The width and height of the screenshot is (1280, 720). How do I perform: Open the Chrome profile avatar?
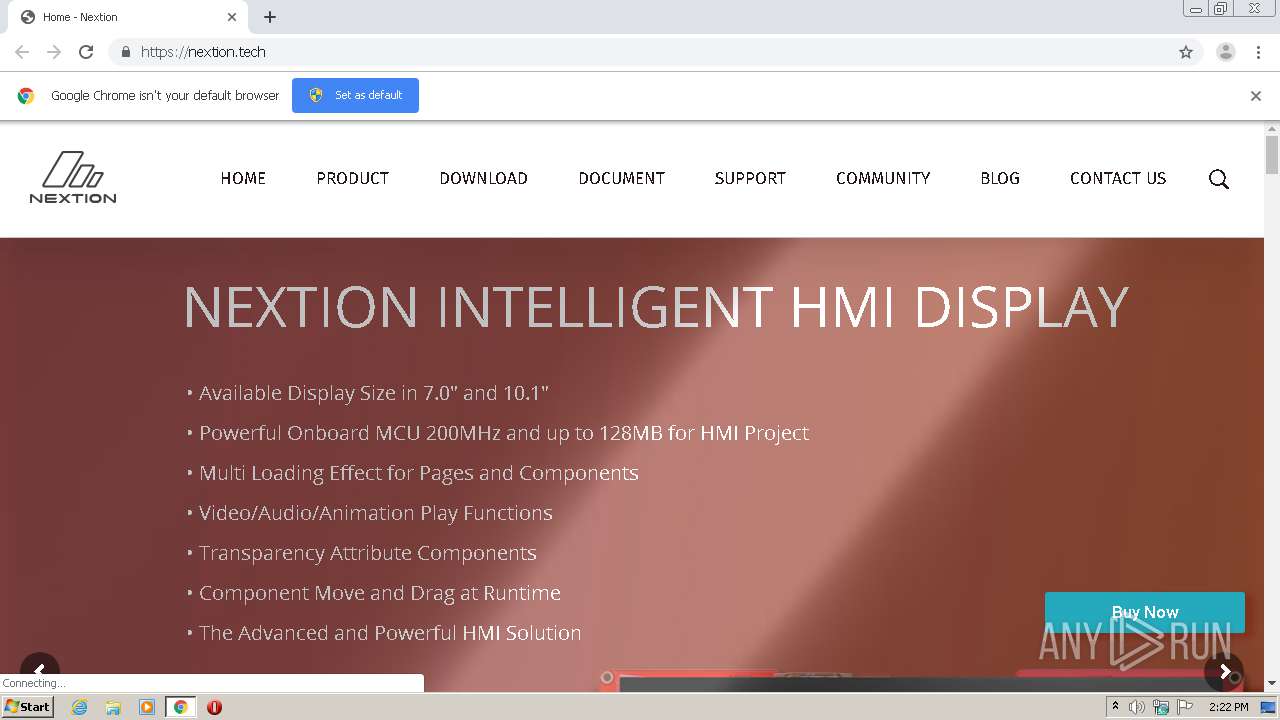point(1226,52)
